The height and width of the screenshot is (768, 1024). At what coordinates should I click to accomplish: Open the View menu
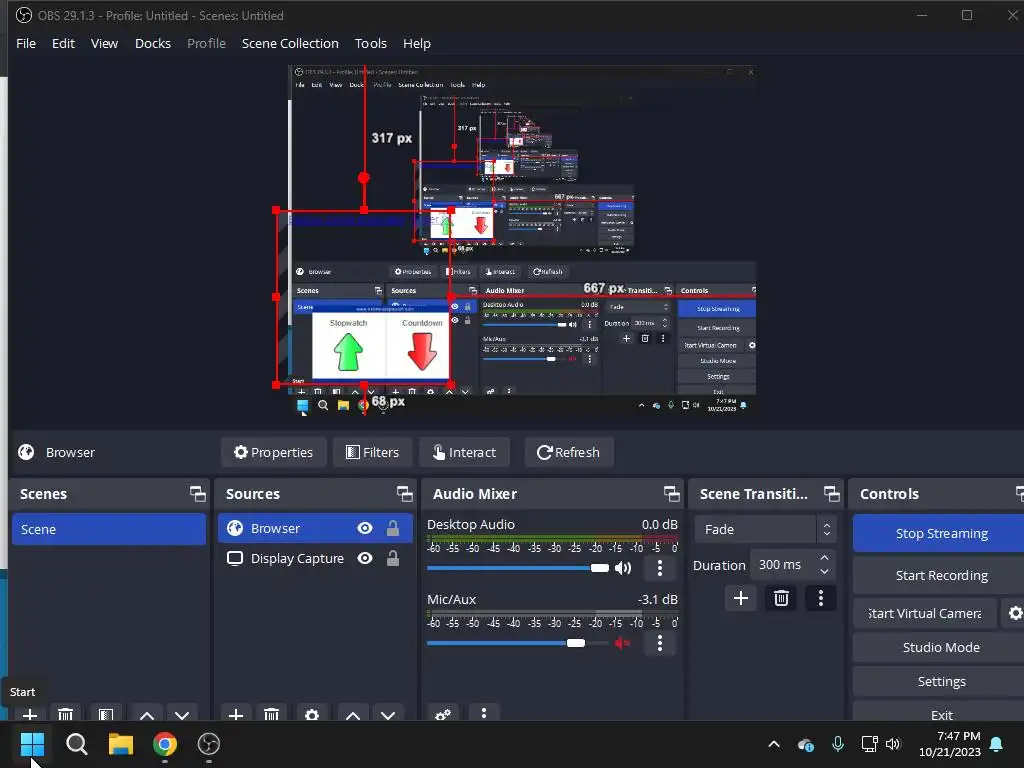(x=104, y=43)
